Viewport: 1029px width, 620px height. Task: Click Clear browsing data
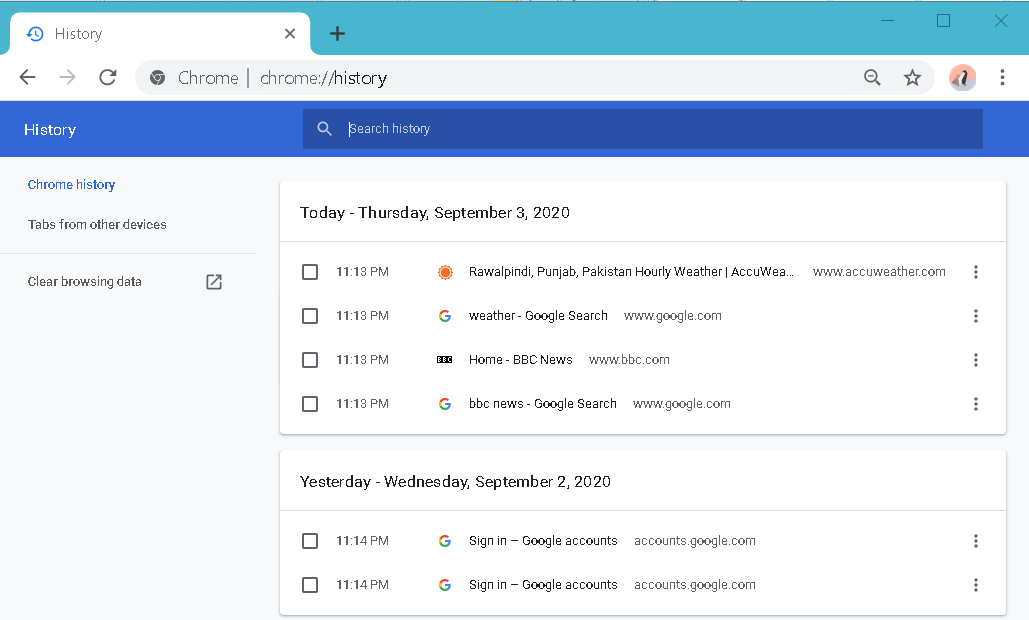point(85,282)
